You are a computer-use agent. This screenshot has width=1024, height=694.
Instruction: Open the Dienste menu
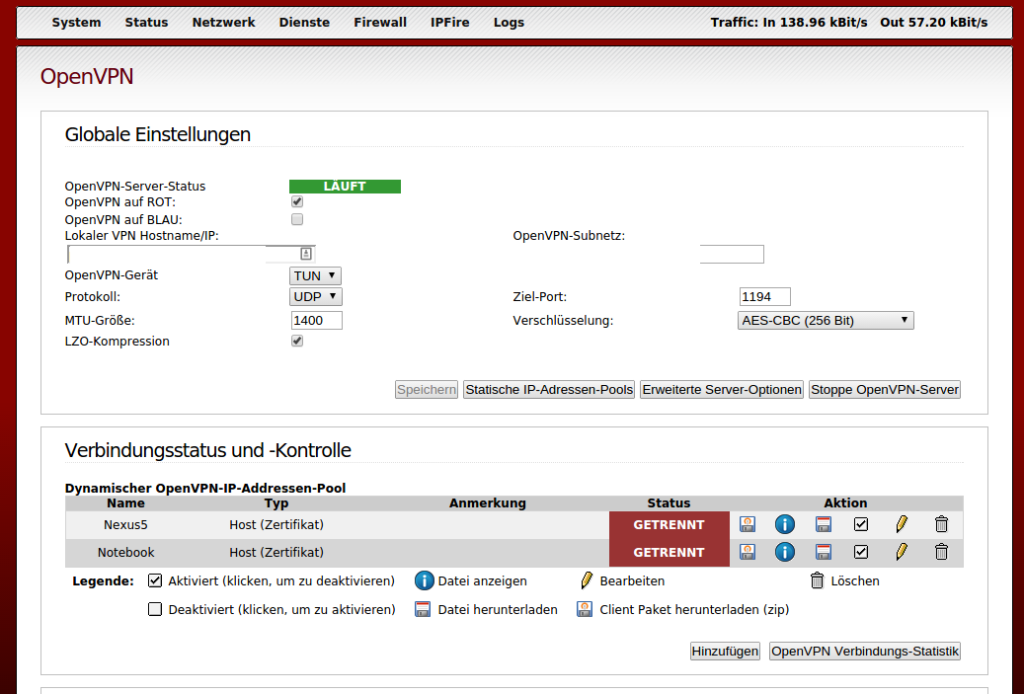[x=304, y=22]
